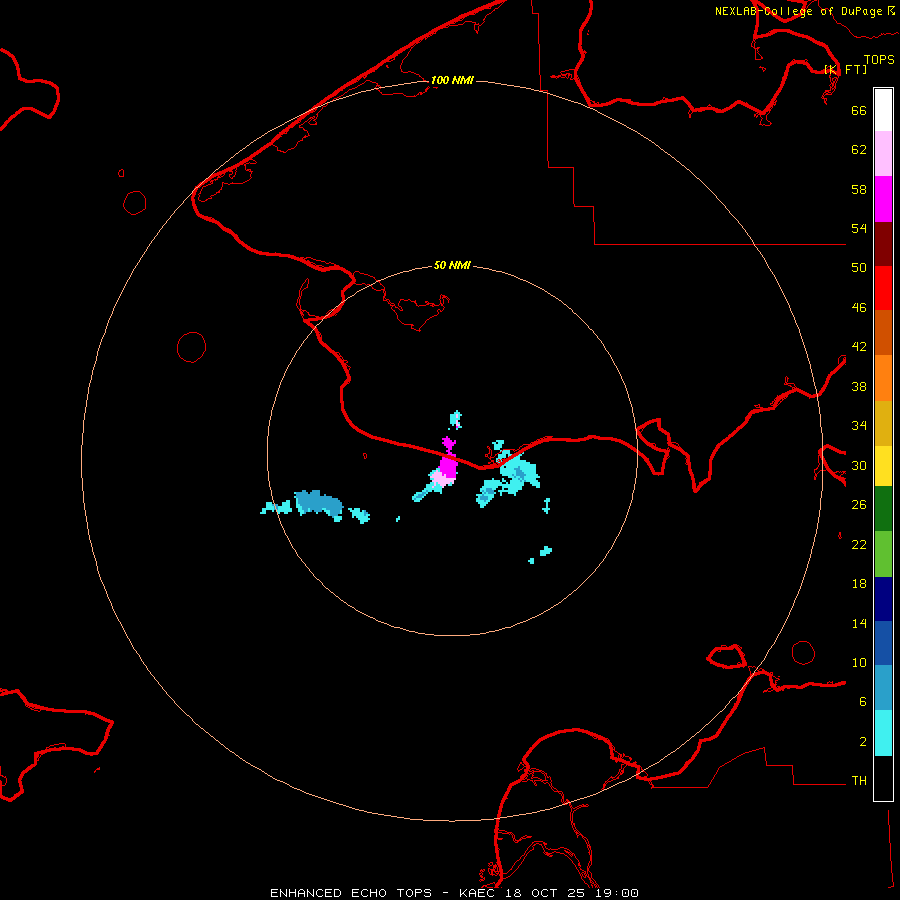The image size is (900, 900).
Task: Click the large magenta echo near radar center
Action: pos(448,468)
